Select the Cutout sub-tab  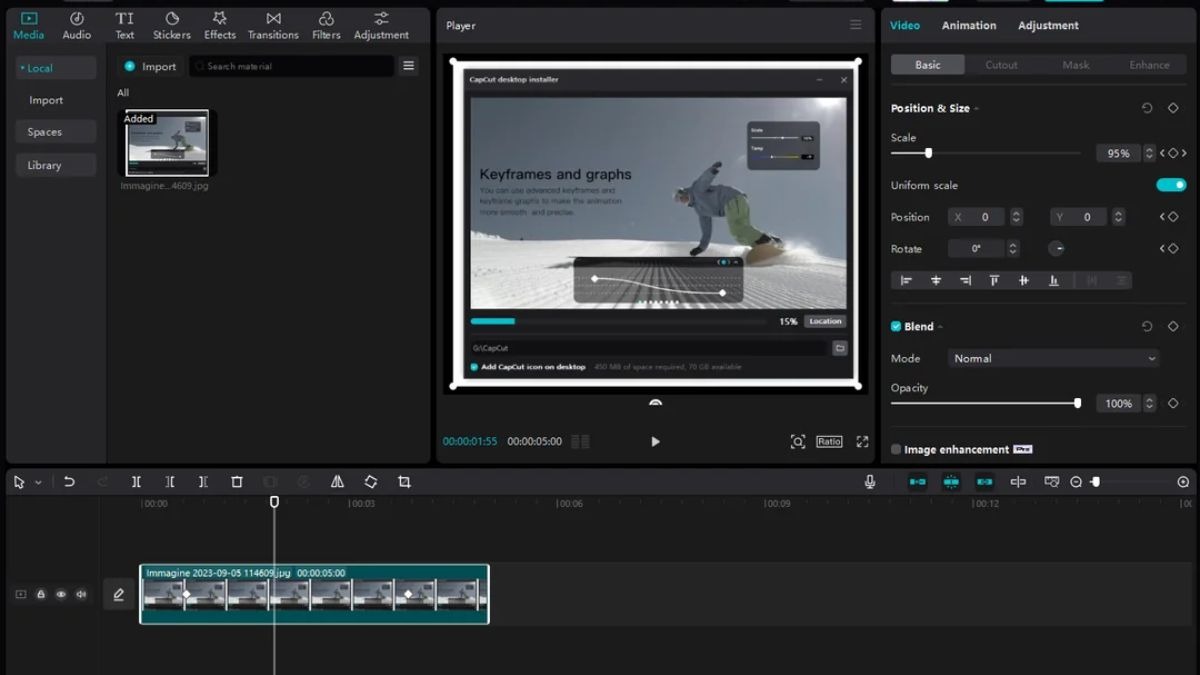[1001, 65]
